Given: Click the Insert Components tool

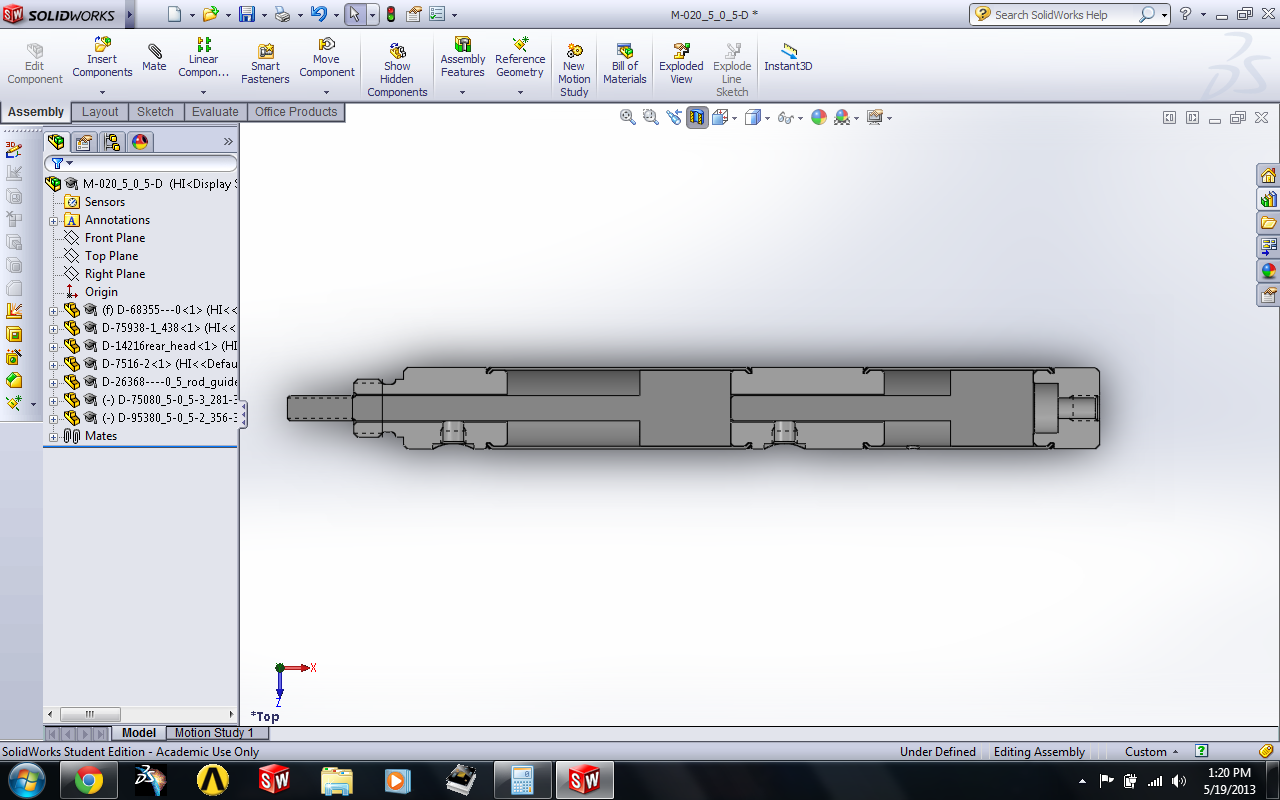Looking at the screenshot, I should tap(102, 58).
